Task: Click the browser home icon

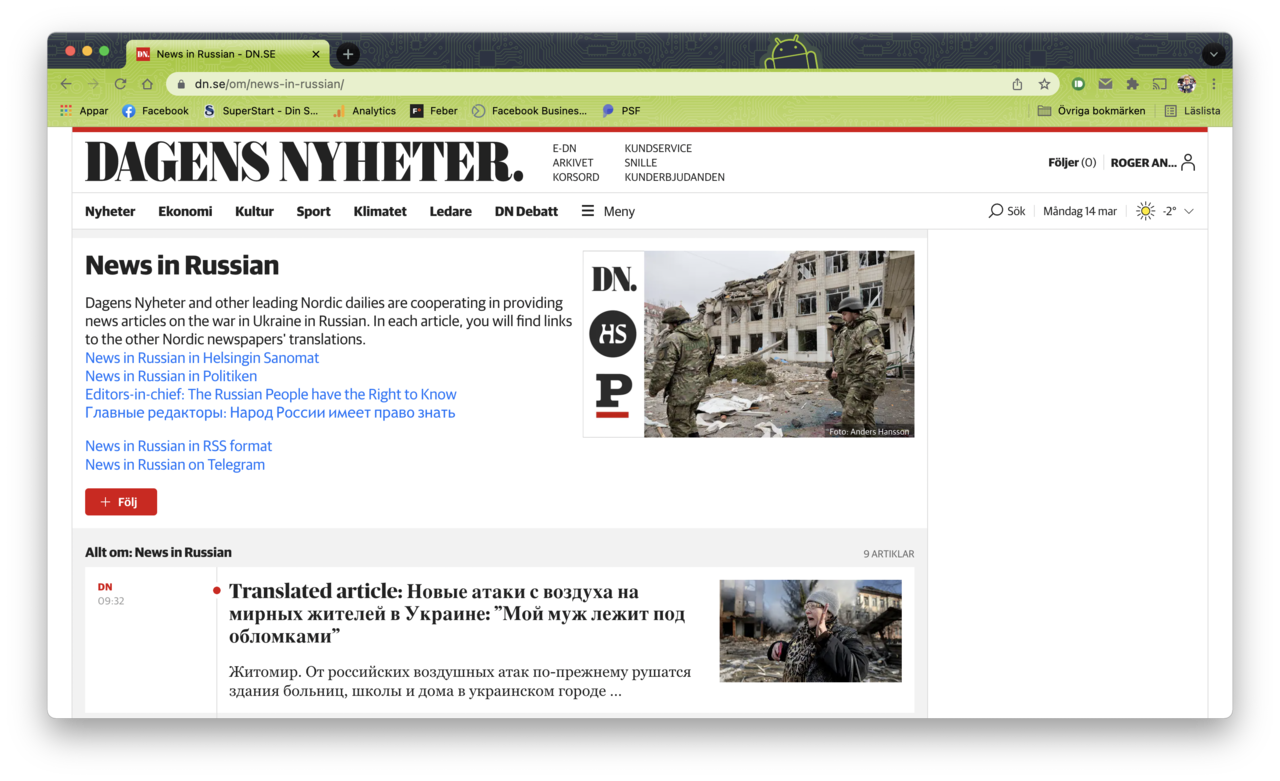Action: tap(147, 84)
